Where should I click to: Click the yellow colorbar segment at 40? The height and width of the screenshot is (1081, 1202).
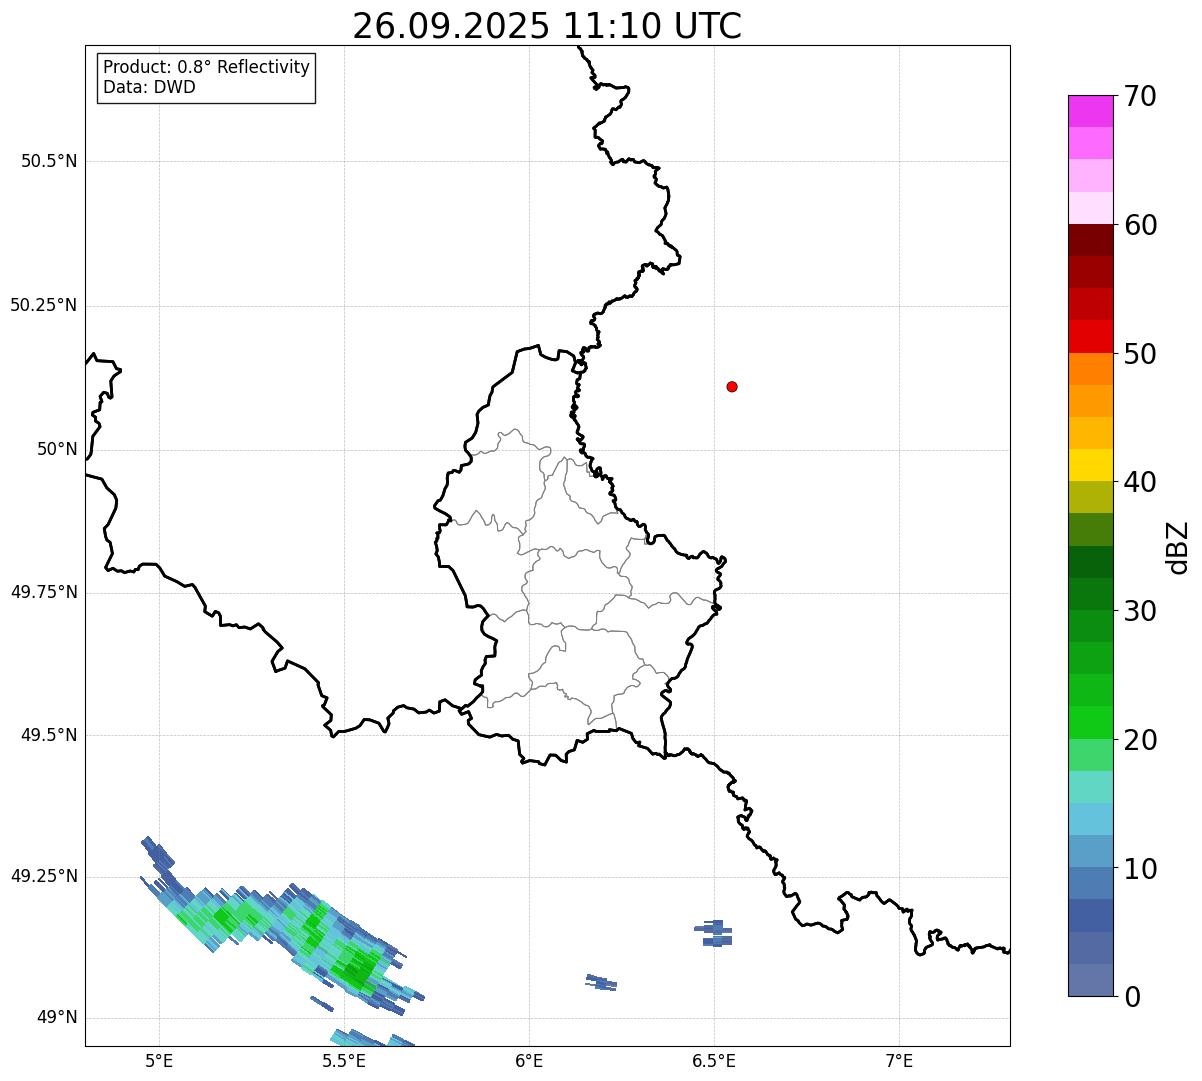coord(1090,465)
